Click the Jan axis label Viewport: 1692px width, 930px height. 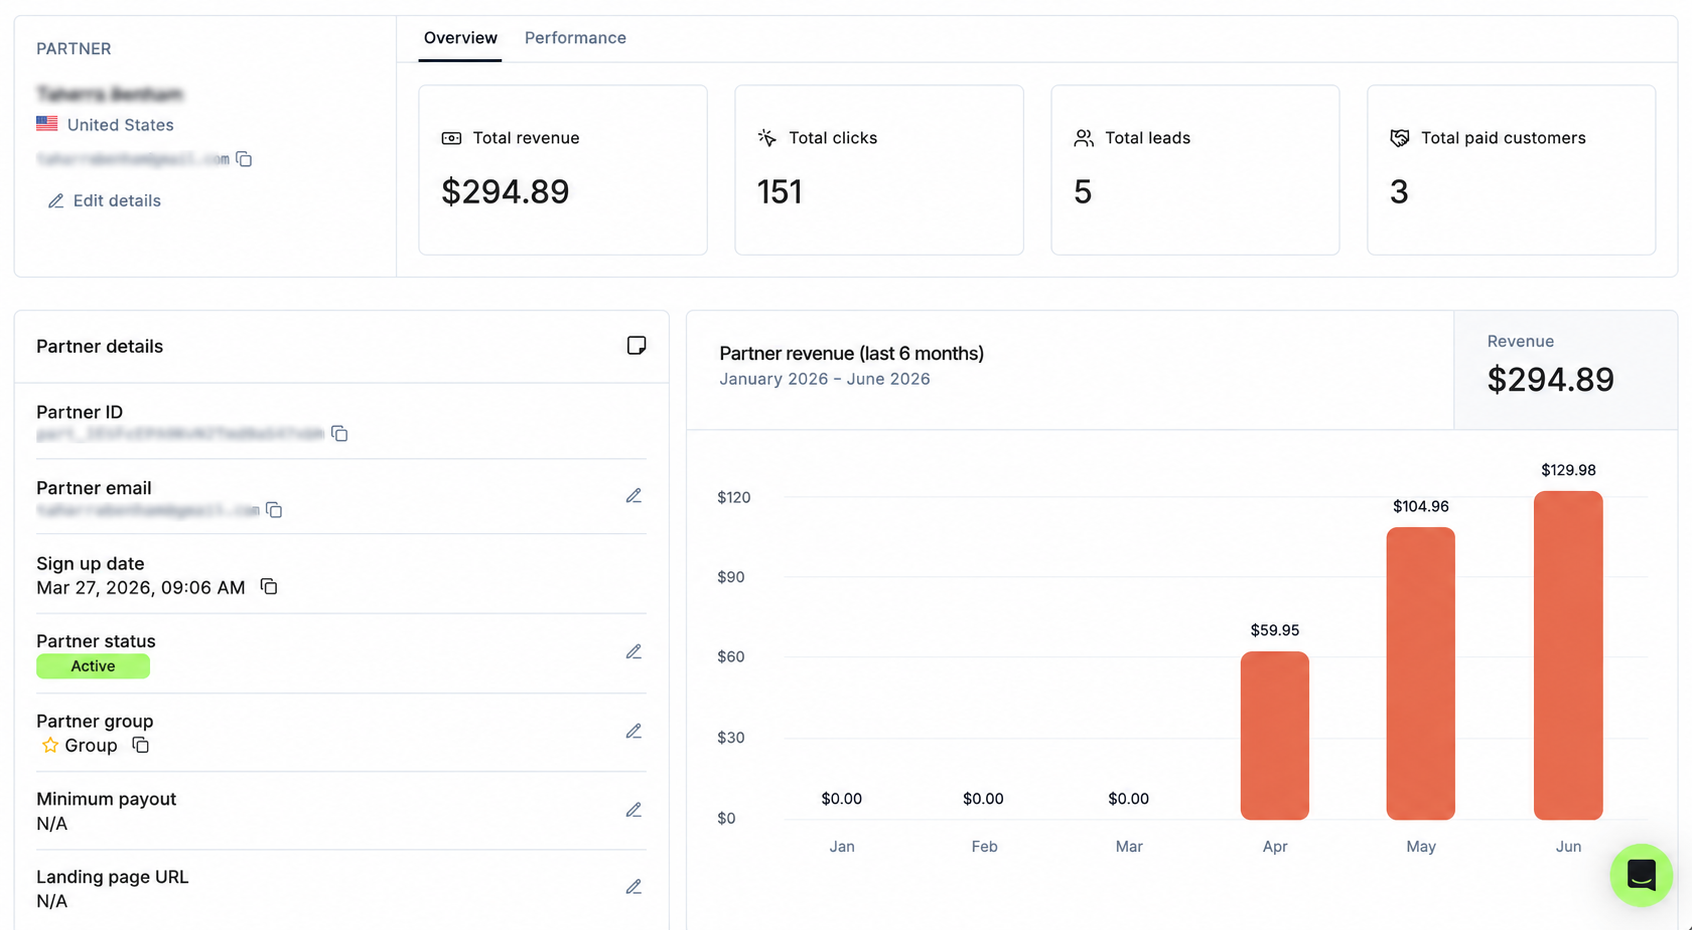click(x=842, y=846)
